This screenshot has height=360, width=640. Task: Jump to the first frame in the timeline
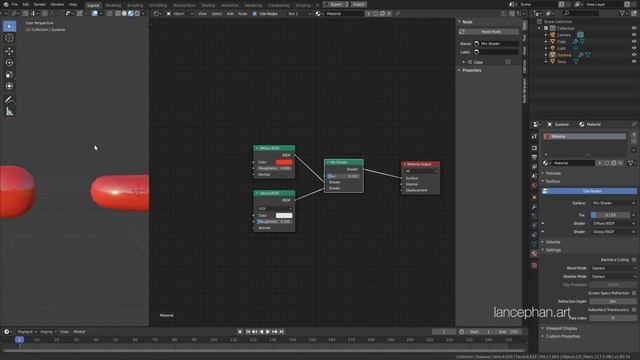click(248, 332)
